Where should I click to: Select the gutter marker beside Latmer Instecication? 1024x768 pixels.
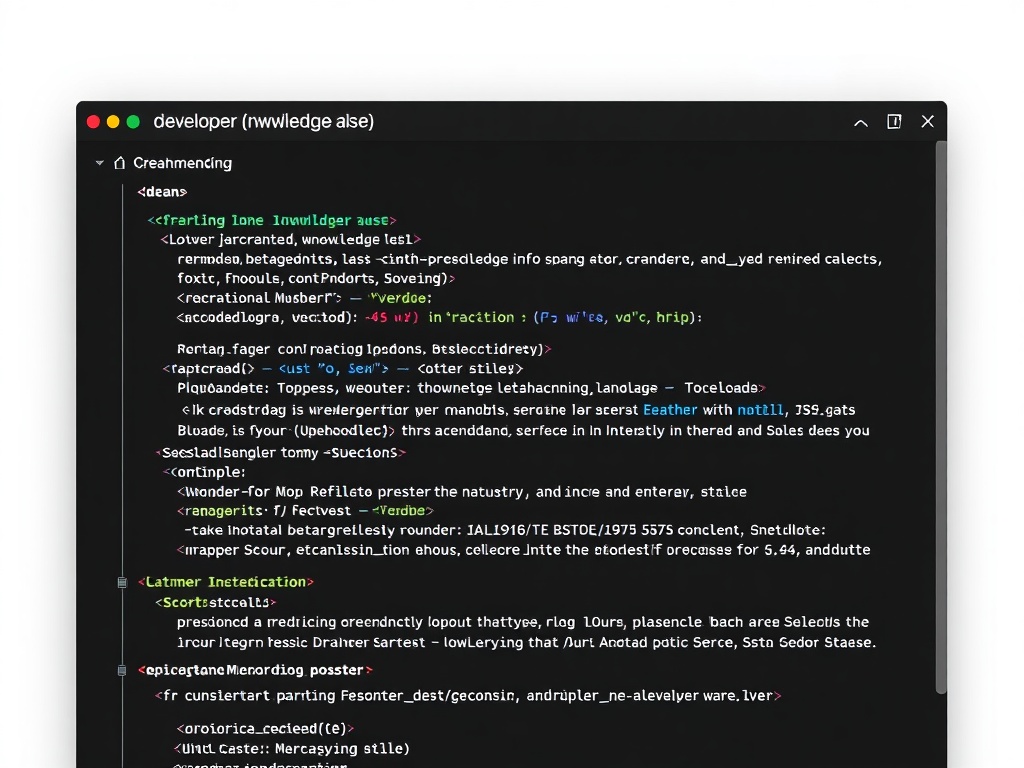(x=122, y=582)
